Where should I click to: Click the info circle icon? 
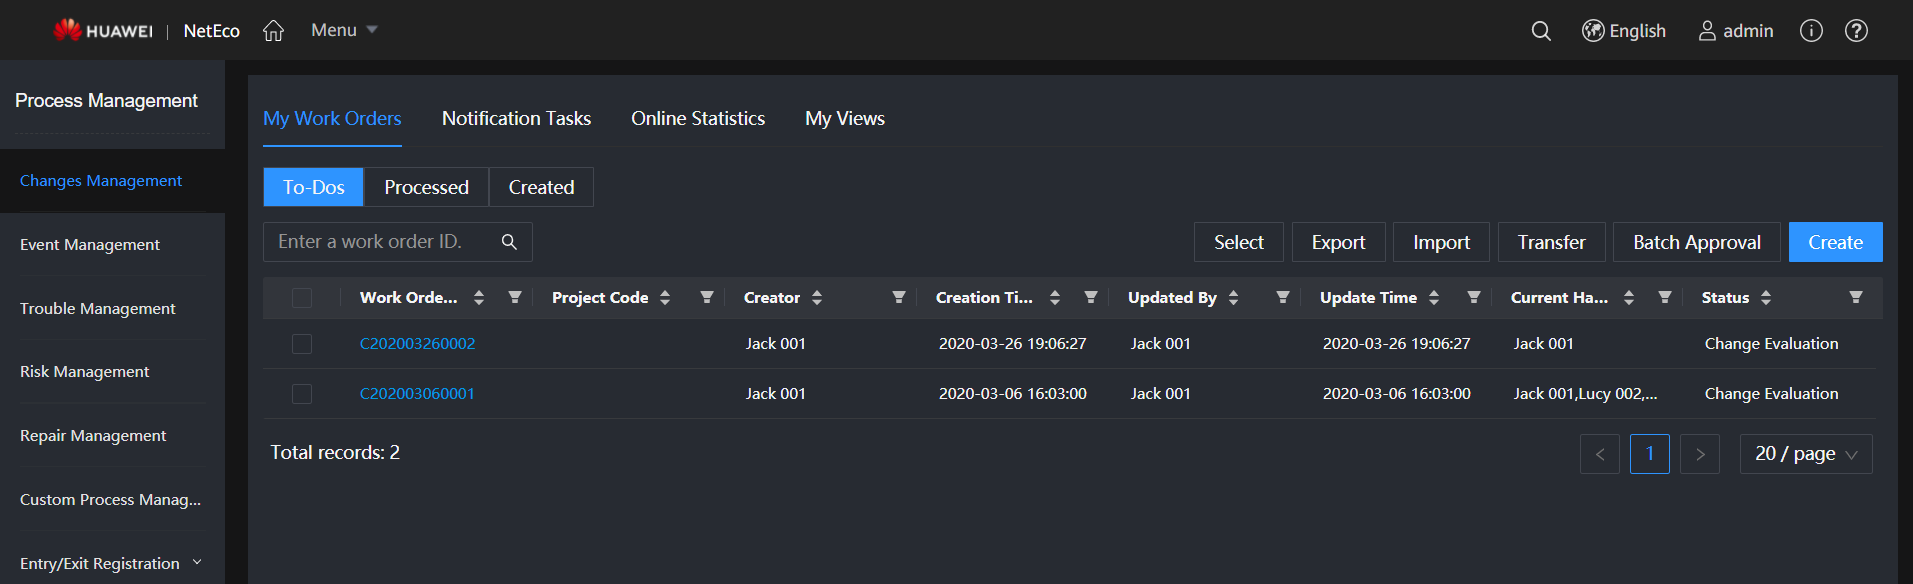pos(1811,31)
